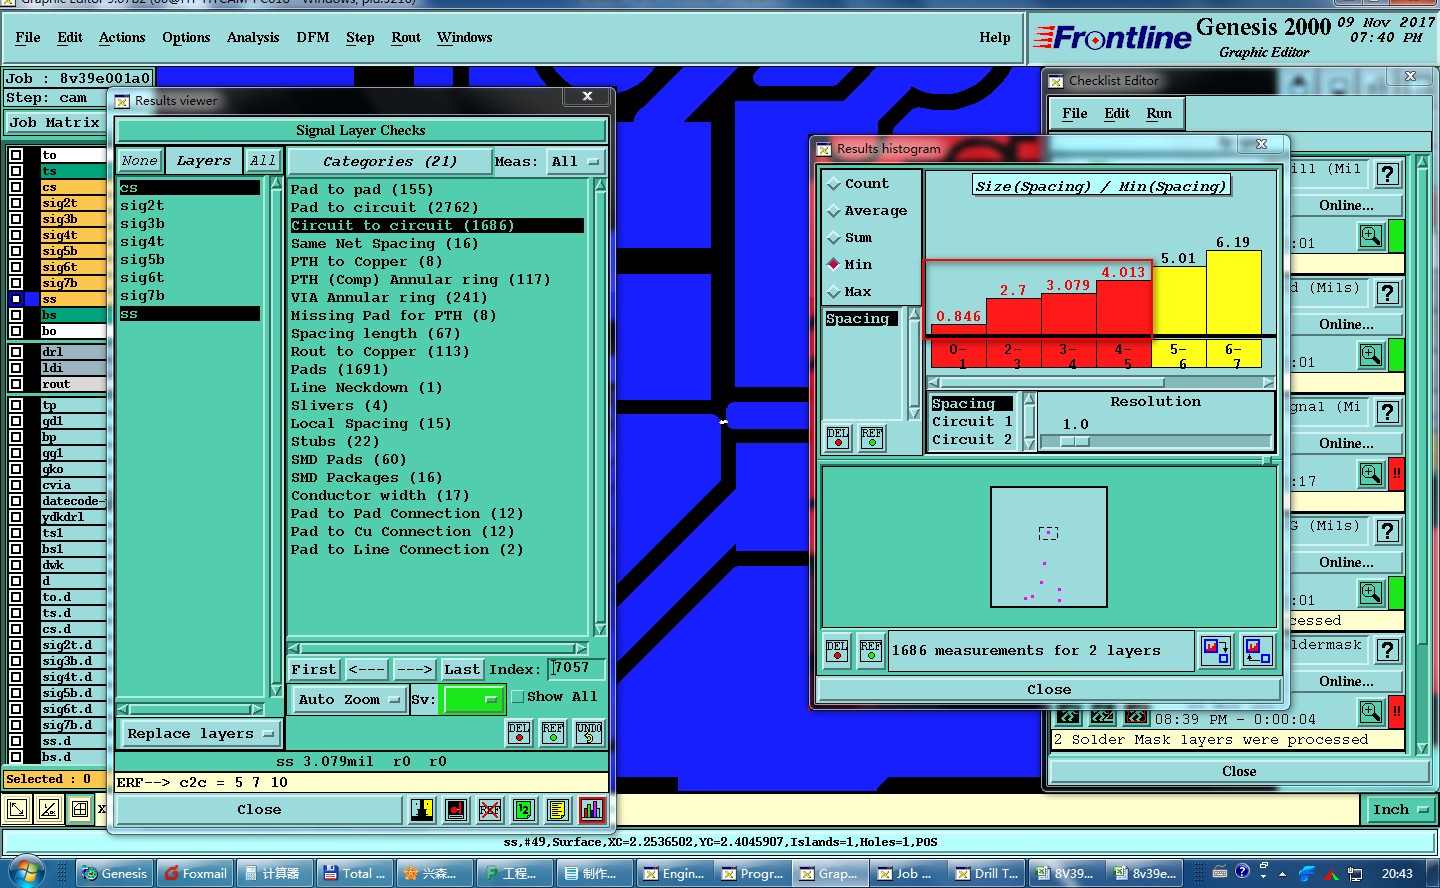This screenshot has height=888, width=1440.
Task: Open the Auto Zoom dropdown
Action: 349,700
